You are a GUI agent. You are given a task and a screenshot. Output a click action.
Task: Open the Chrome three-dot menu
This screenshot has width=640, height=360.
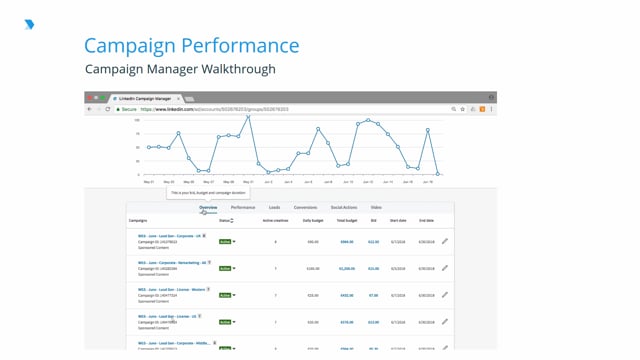(491, 109)
